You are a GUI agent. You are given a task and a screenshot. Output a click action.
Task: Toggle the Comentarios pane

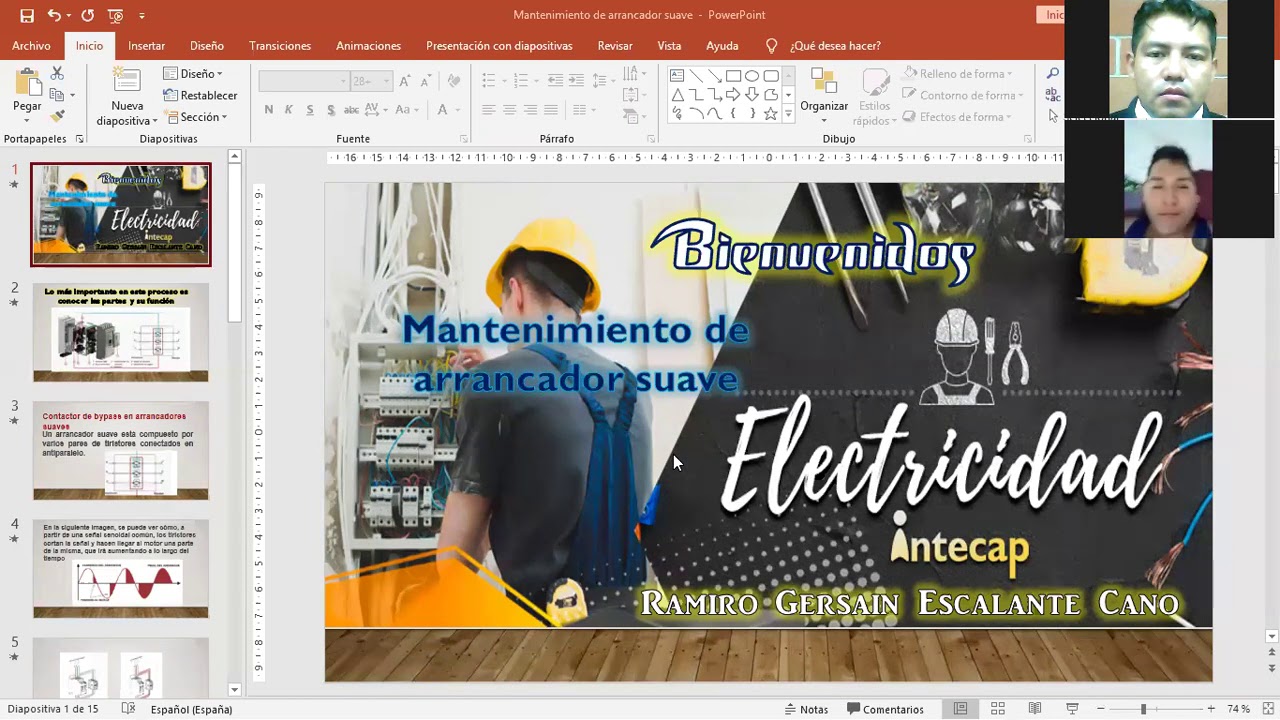(885, 709)
